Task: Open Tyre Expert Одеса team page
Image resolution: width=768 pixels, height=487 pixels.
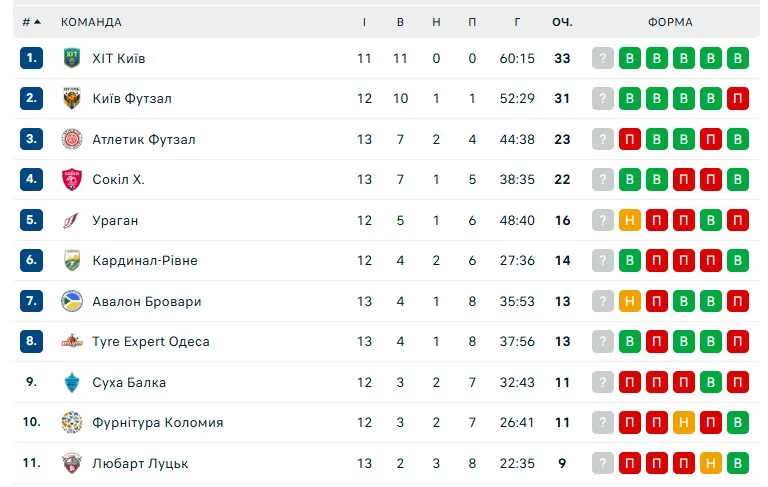Action: coord(150,342)
